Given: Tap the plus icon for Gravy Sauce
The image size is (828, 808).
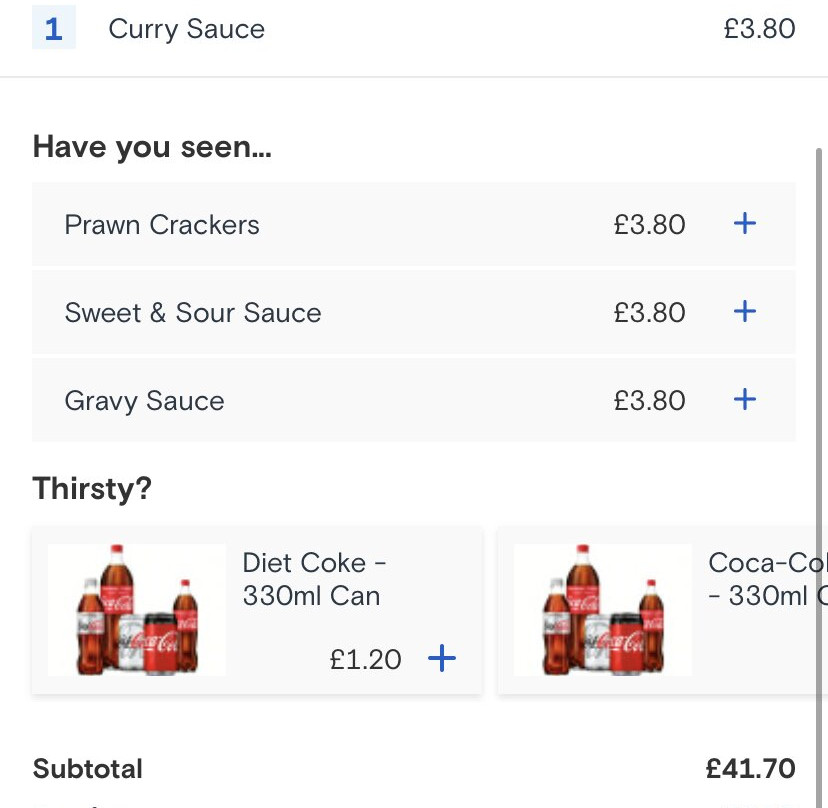Looking at the screenshot, I should tap(744, 400).
